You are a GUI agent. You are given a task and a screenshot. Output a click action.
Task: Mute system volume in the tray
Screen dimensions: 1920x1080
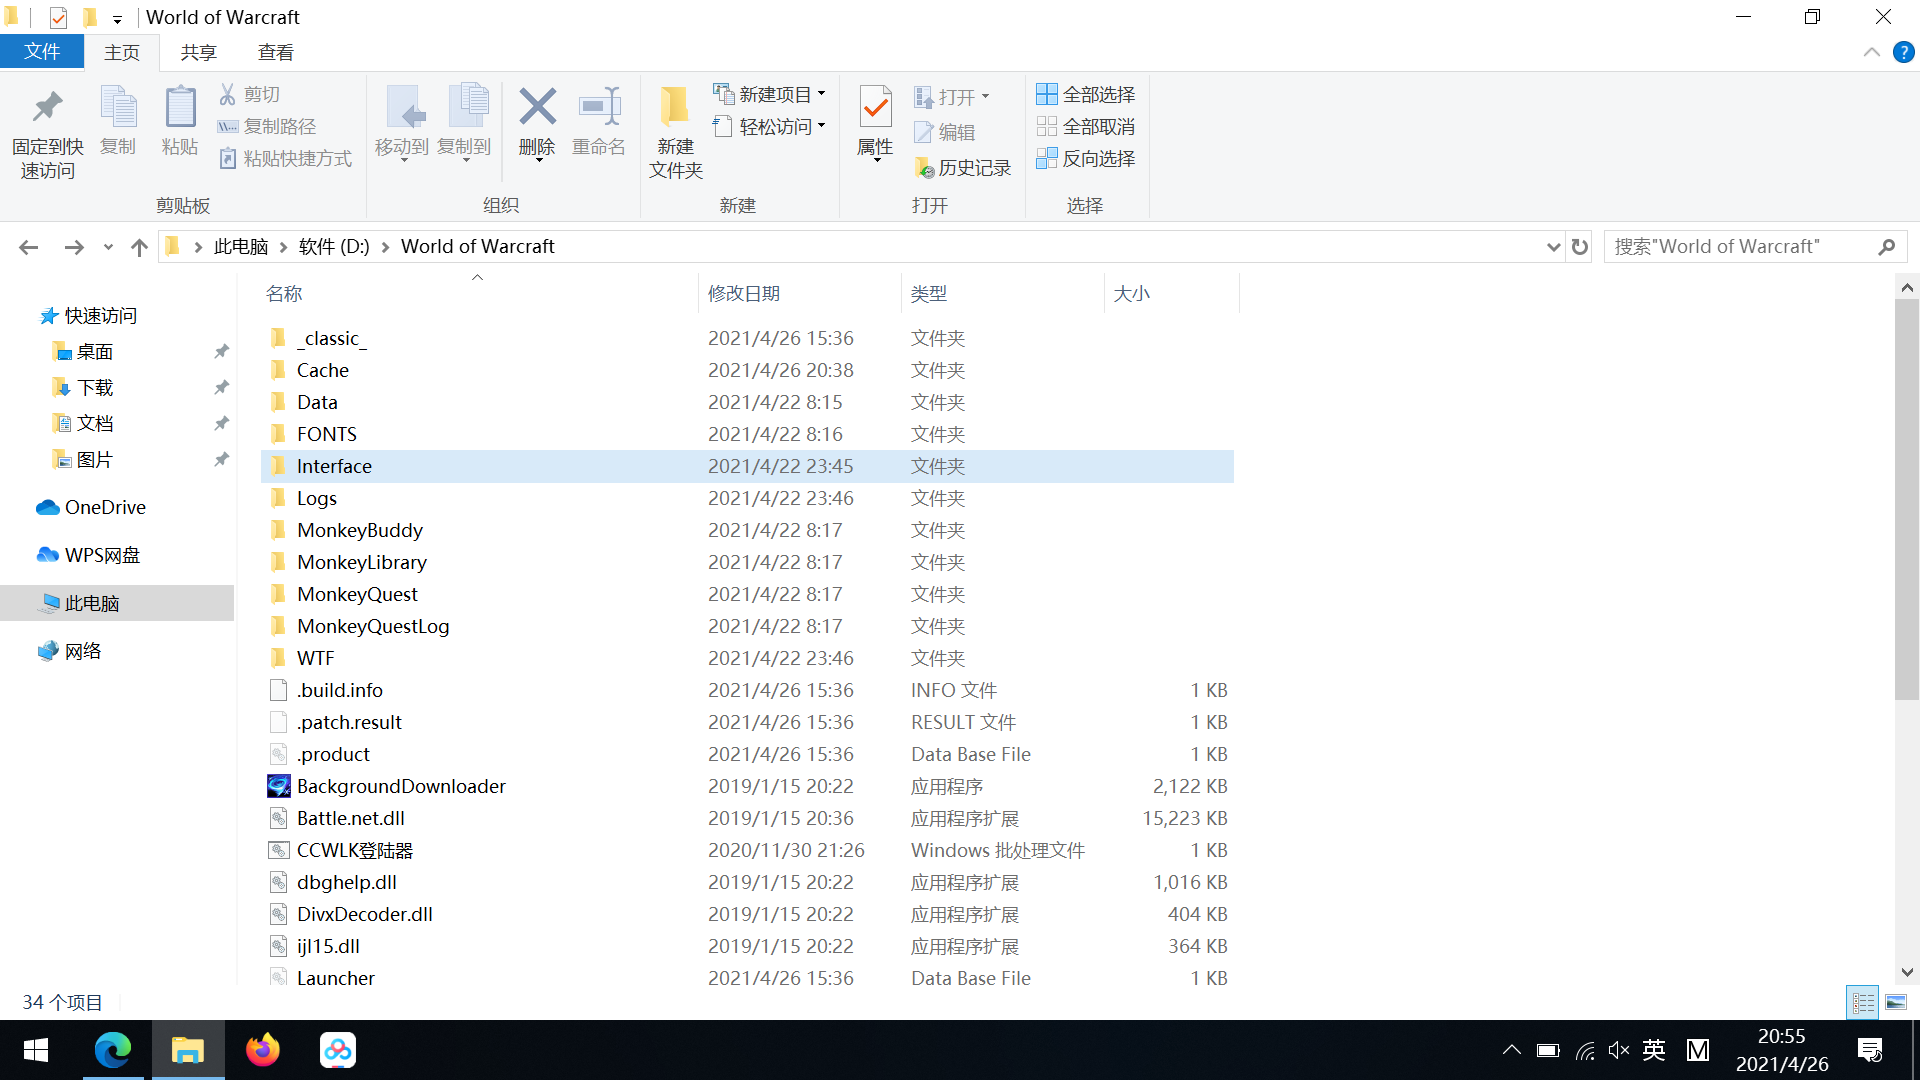tap(1618, 1050)
